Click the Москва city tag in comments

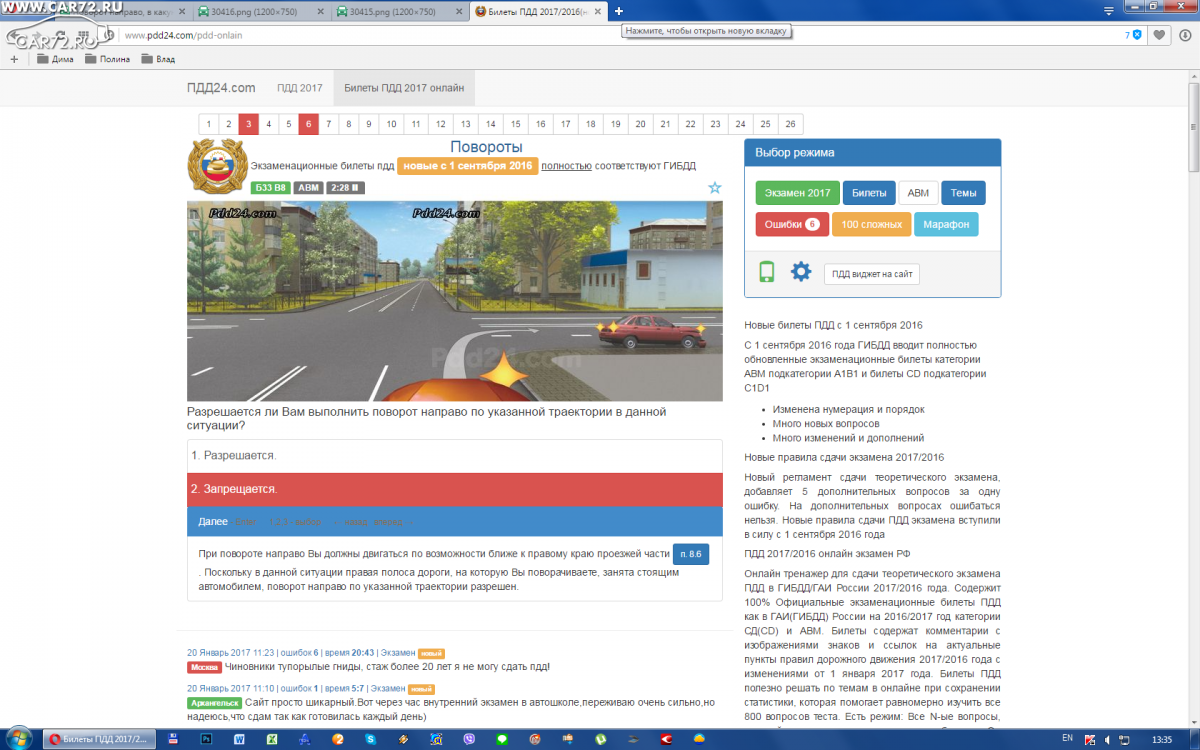204,667
